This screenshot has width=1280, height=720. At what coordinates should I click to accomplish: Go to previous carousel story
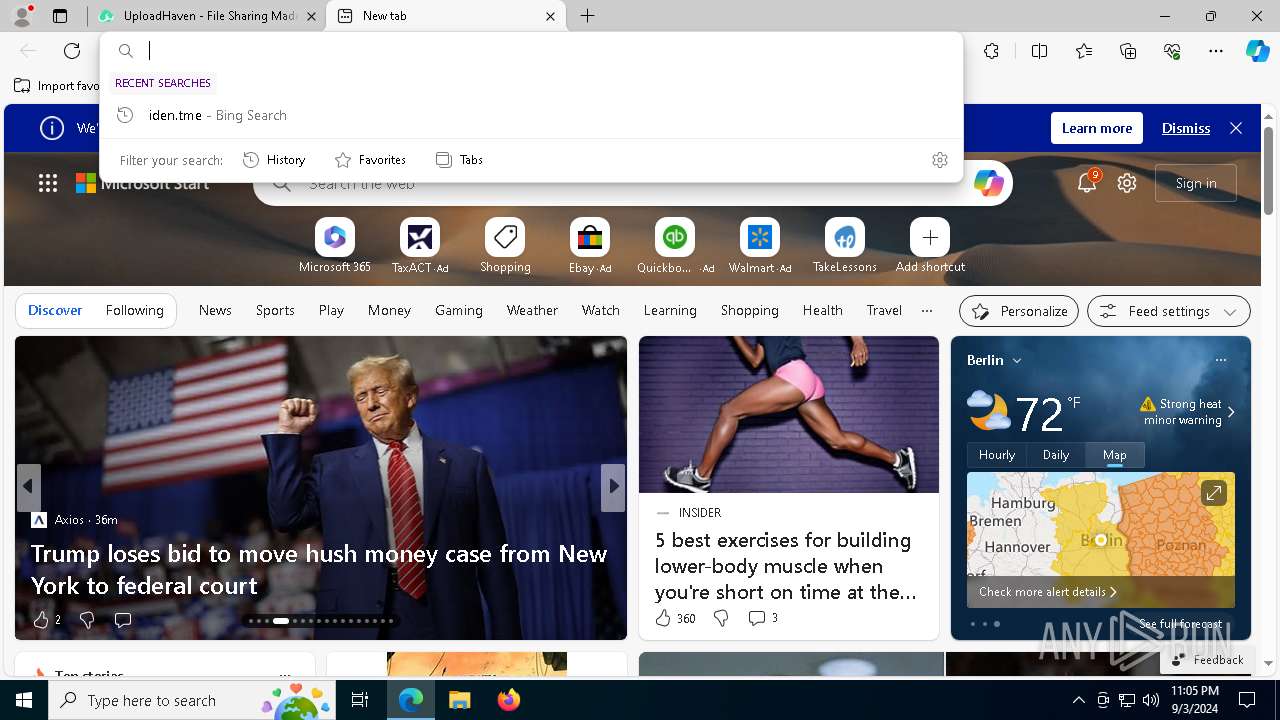(28, 487)
